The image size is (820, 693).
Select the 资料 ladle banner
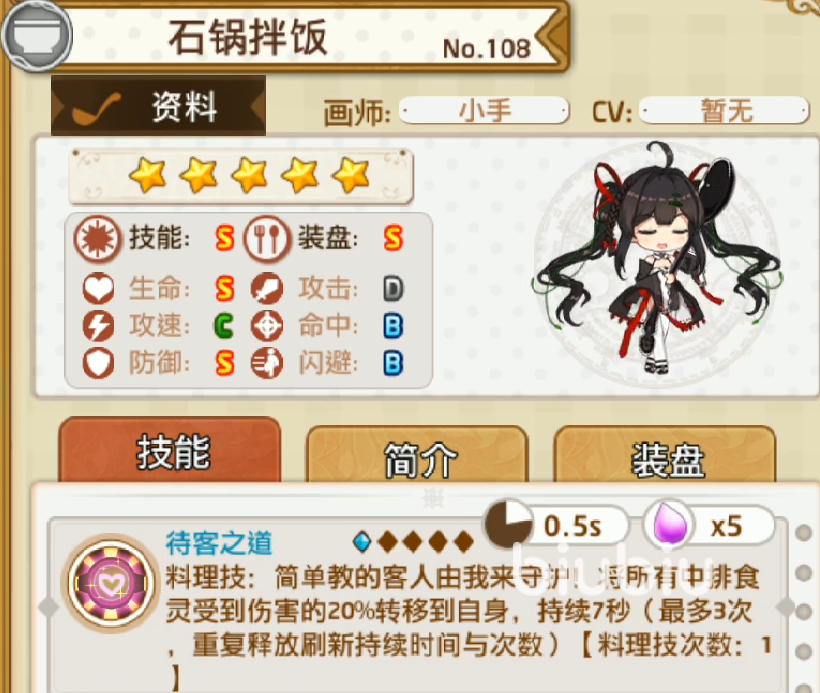158,106
